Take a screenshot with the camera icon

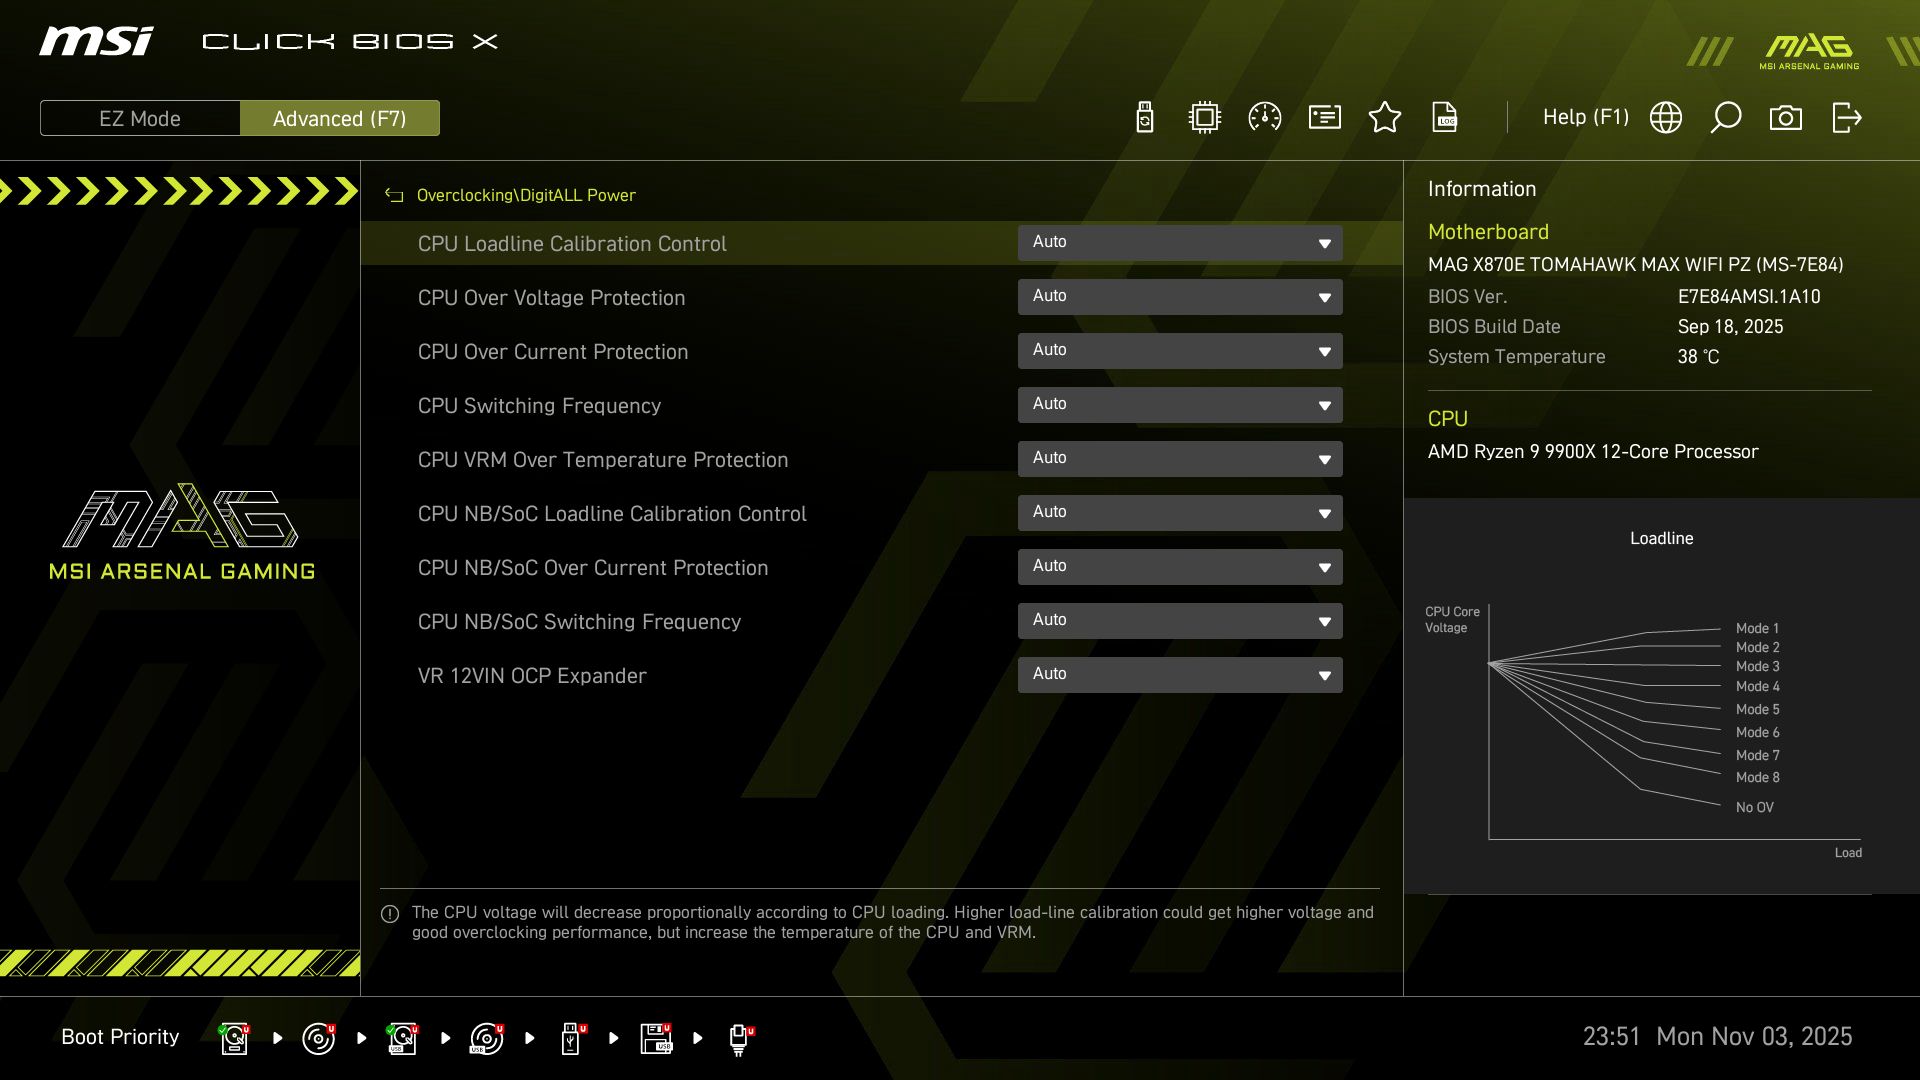tap(1786, 117)
